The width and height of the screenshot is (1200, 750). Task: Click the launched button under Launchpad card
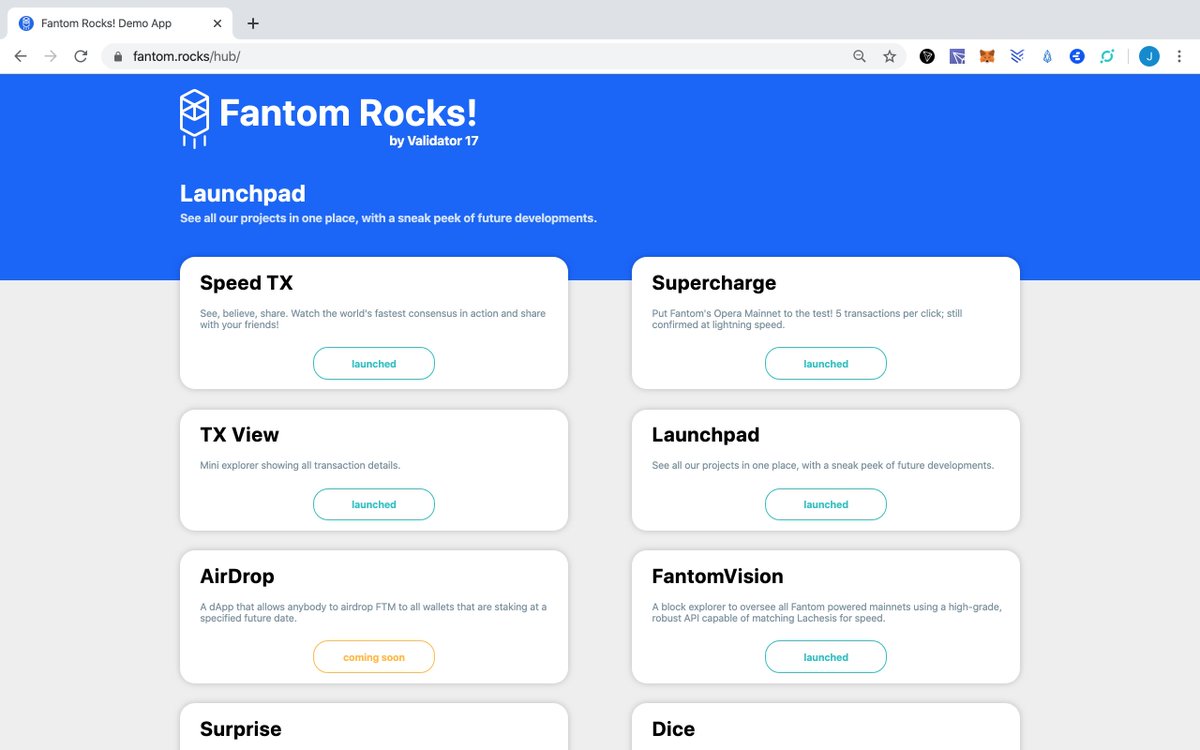tap(826, 504)
